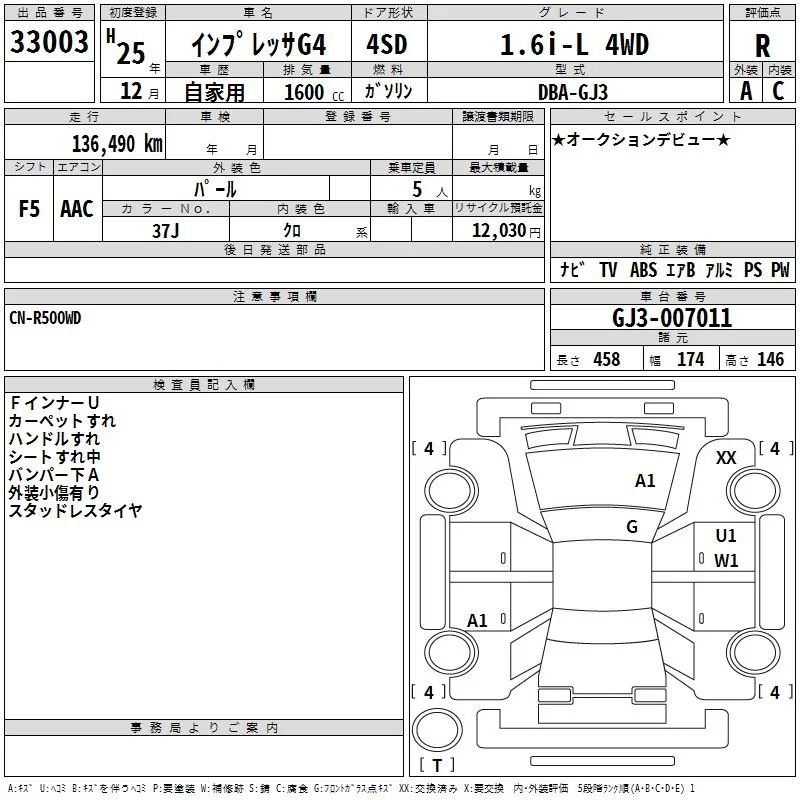800x800 pixels.
Task: Select the G windshield damage marker
Action: tap(632, 527)
